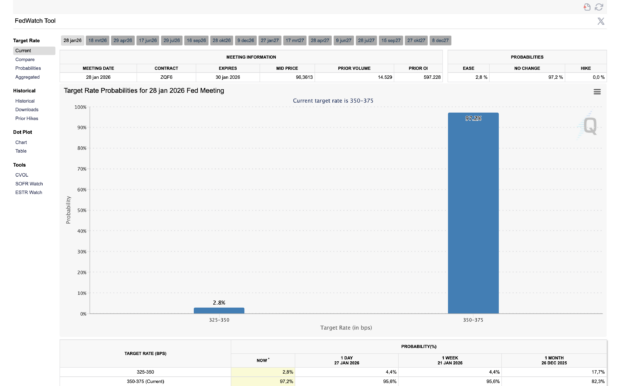Click the 1 Day 27 Jan 2026 header

coord(347,360)
